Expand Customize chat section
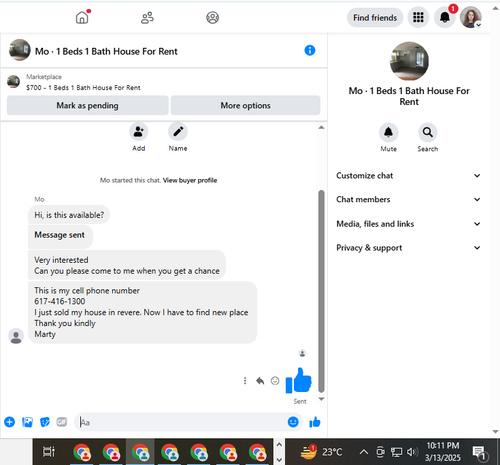 click(409, 176)
